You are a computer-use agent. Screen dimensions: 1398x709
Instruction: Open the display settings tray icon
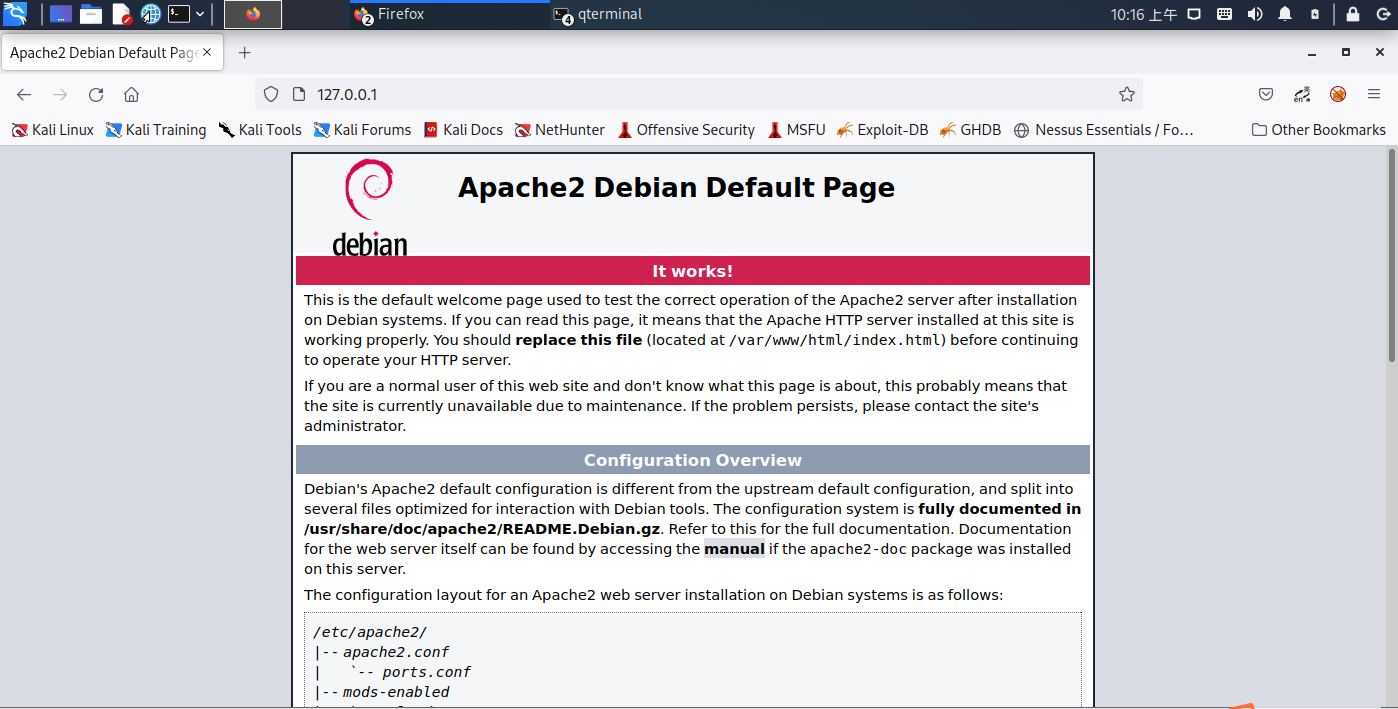(1194, 14)
